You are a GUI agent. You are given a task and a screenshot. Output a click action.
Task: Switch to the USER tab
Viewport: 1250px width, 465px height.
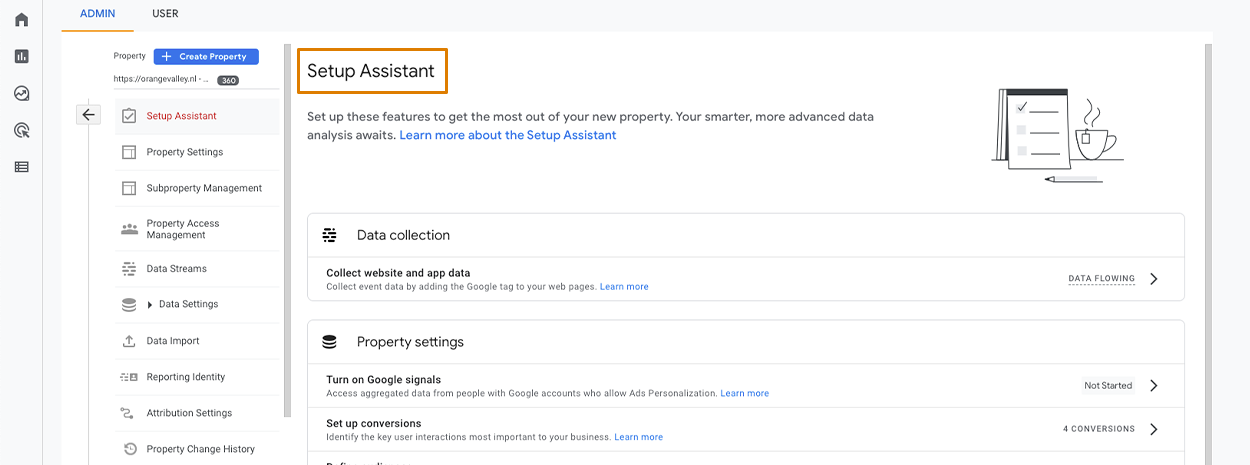click(x=166, y=14)
